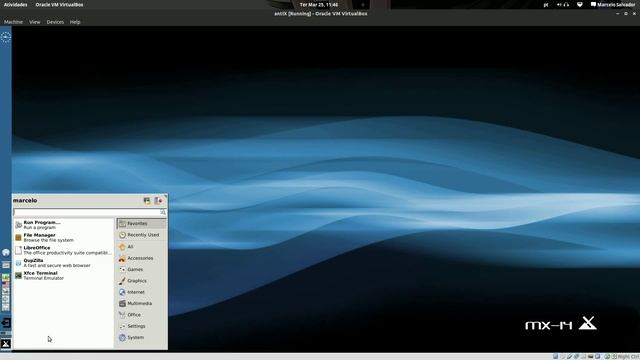The width and height of the screenshot is (640, 360).
Task: Click the search magnifier icon
Action: (x=162, y=212)
